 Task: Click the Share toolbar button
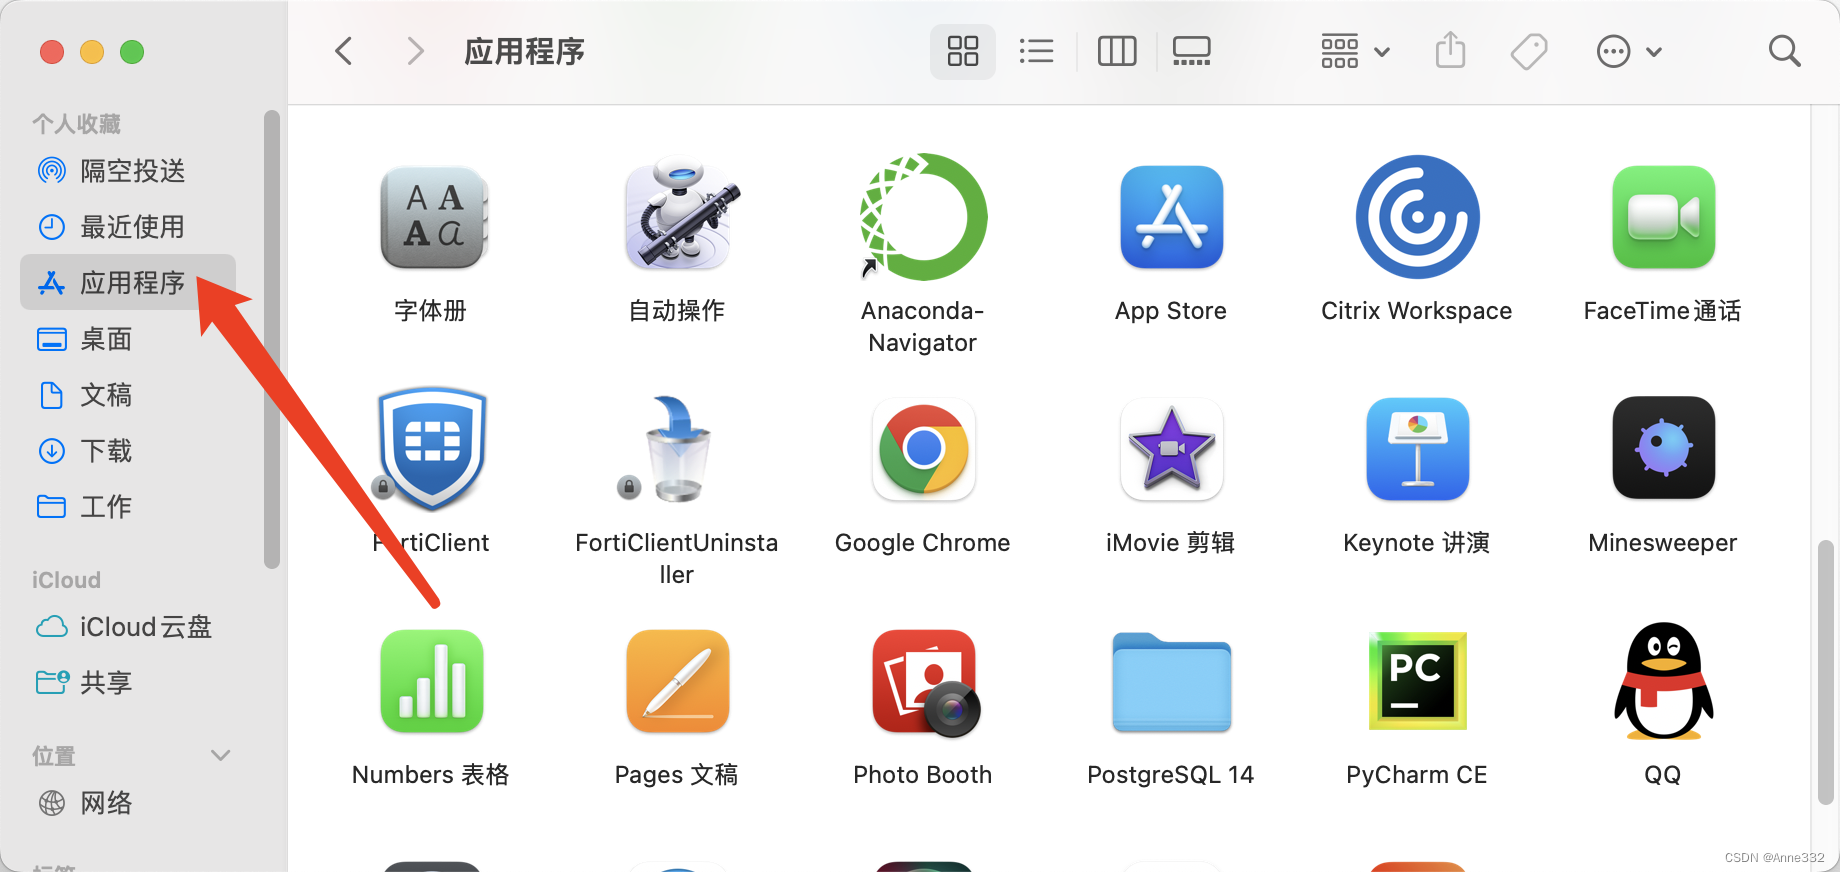tap(1450, 51)
